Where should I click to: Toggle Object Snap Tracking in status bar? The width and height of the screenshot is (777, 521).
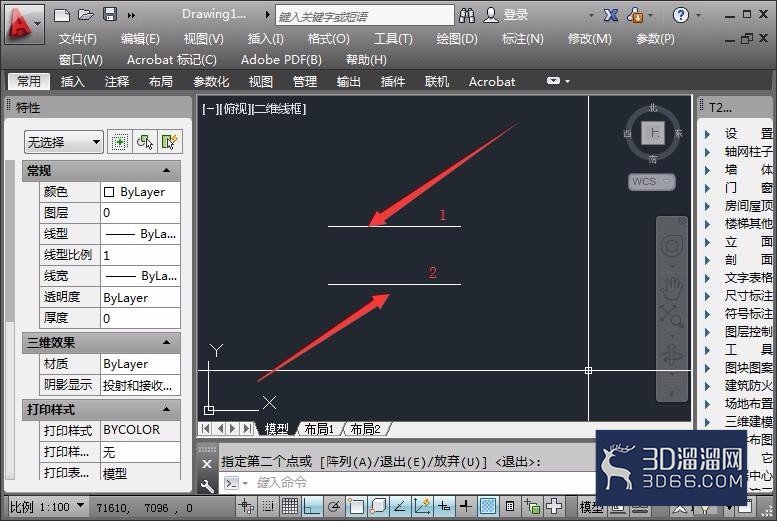tap(400, 506)
